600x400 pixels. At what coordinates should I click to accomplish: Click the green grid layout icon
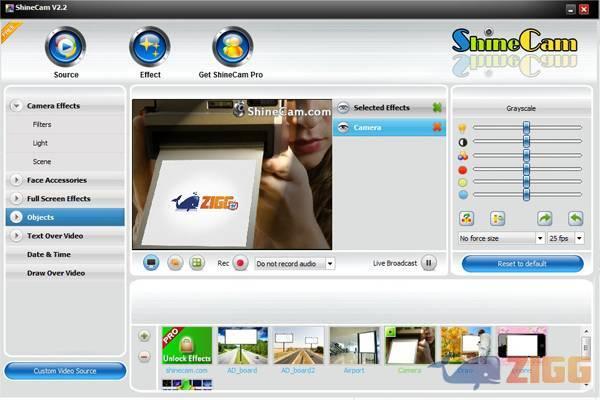197,263
